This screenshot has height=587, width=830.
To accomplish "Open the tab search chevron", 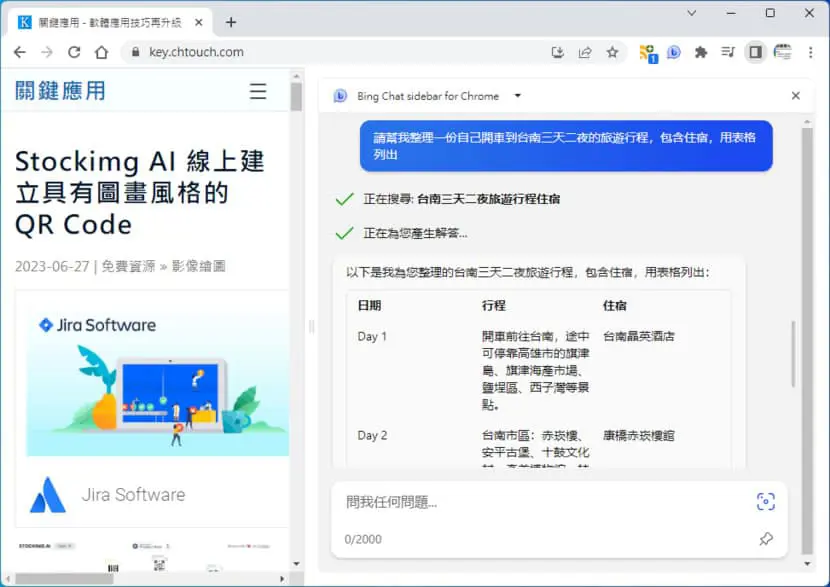I will tap(691, 13).
